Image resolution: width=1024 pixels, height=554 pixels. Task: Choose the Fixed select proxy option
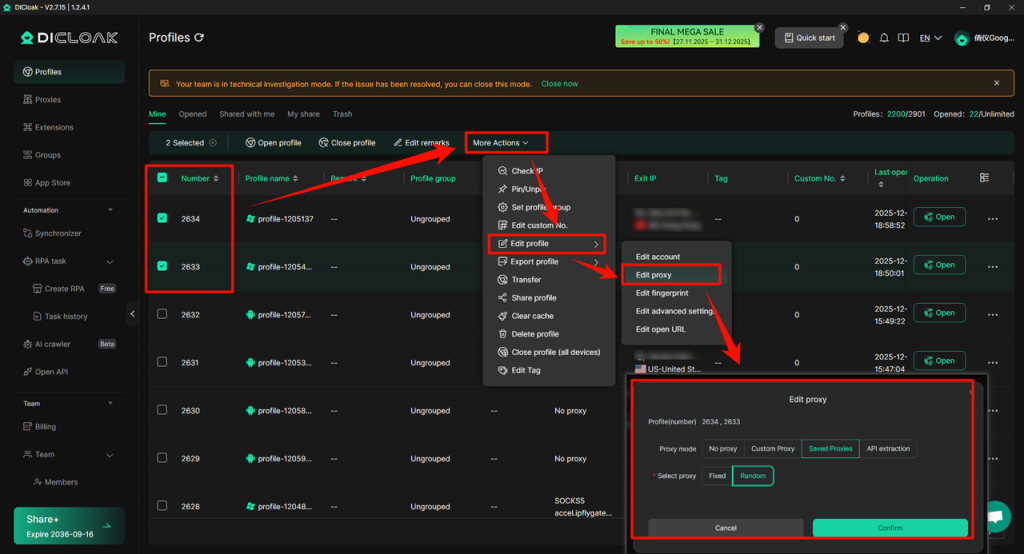(x=717, y=476)
